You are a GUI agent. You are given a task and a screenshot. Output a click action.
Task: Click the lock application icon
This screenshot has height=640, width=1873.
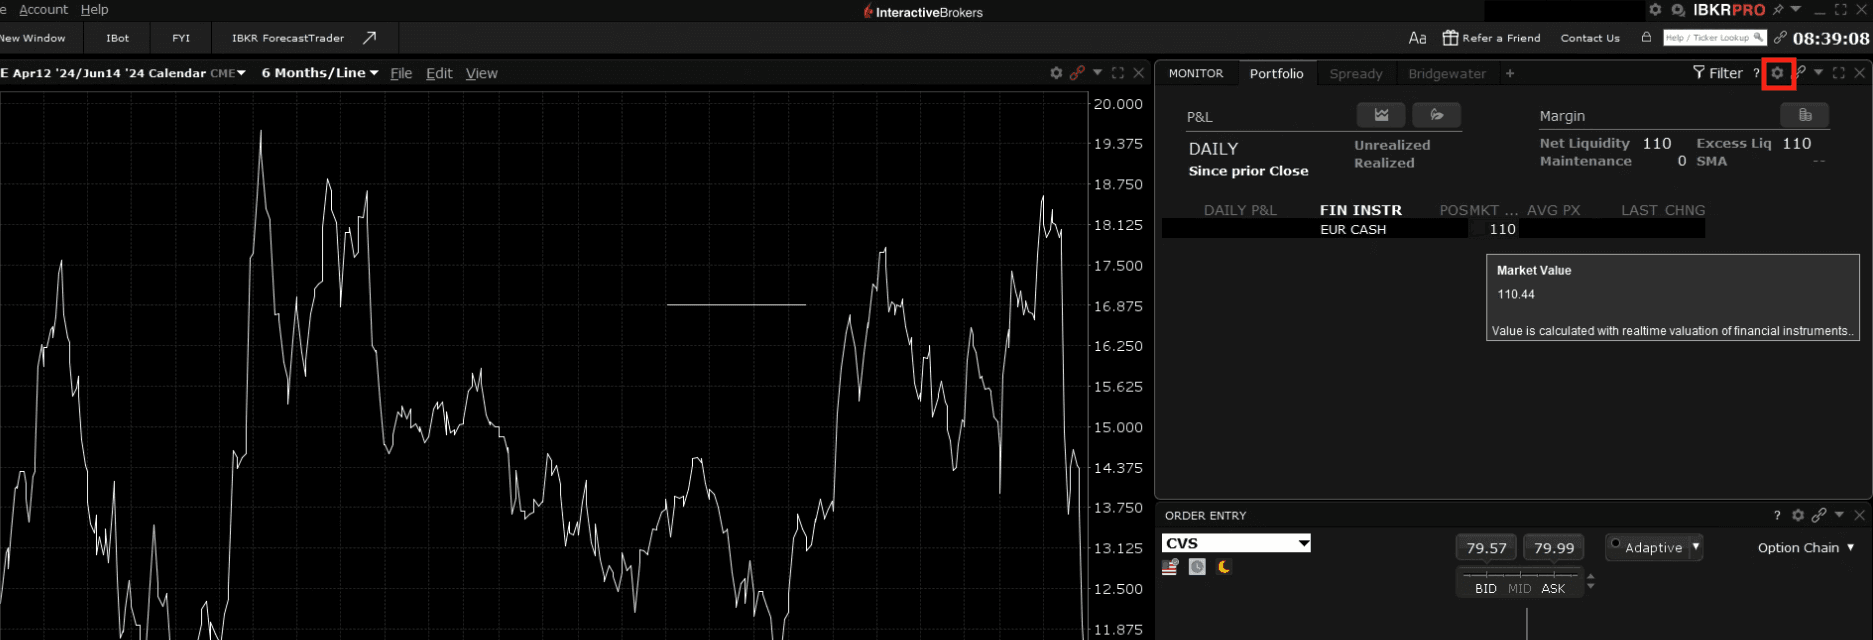[1646, 37]
